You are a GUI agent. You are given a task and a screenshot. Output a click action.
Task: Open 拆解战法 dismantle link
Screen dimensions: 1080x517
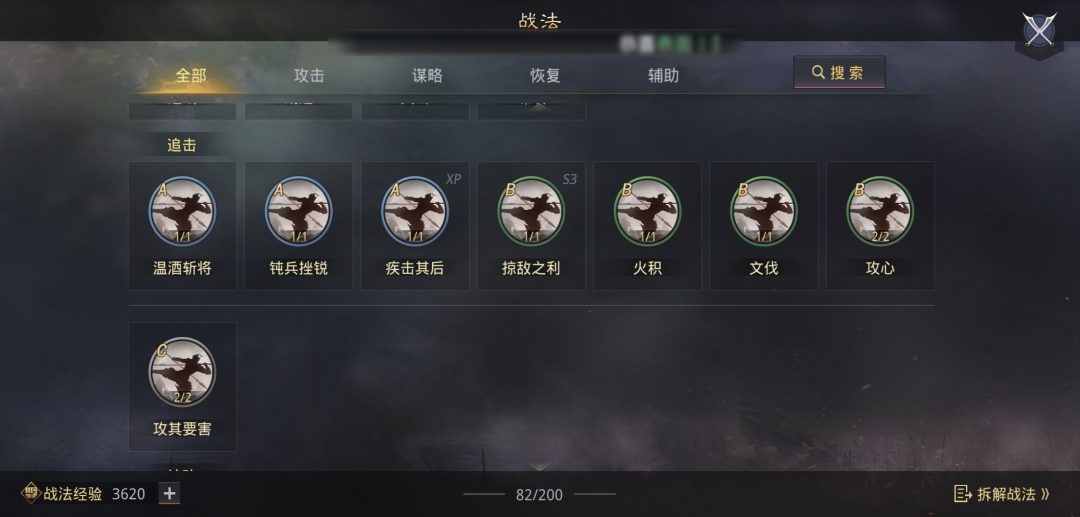(x=1002, y=494)
